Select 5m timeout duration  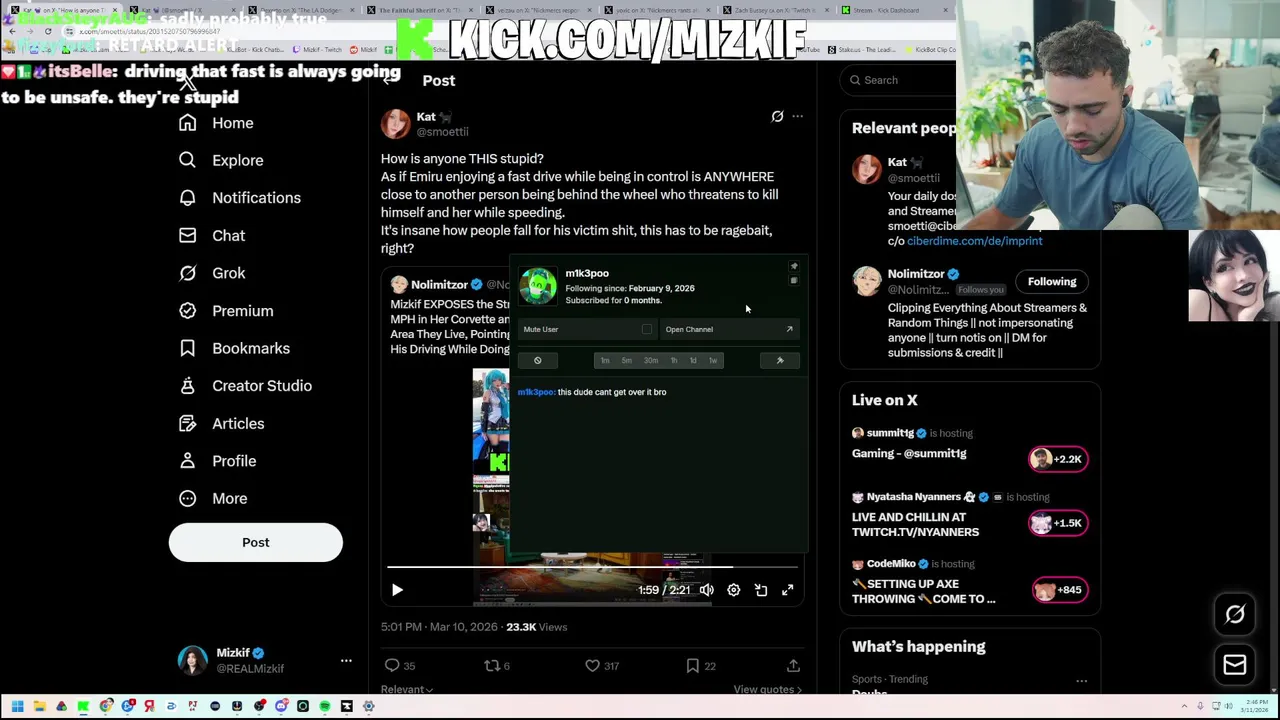point(626,360)
